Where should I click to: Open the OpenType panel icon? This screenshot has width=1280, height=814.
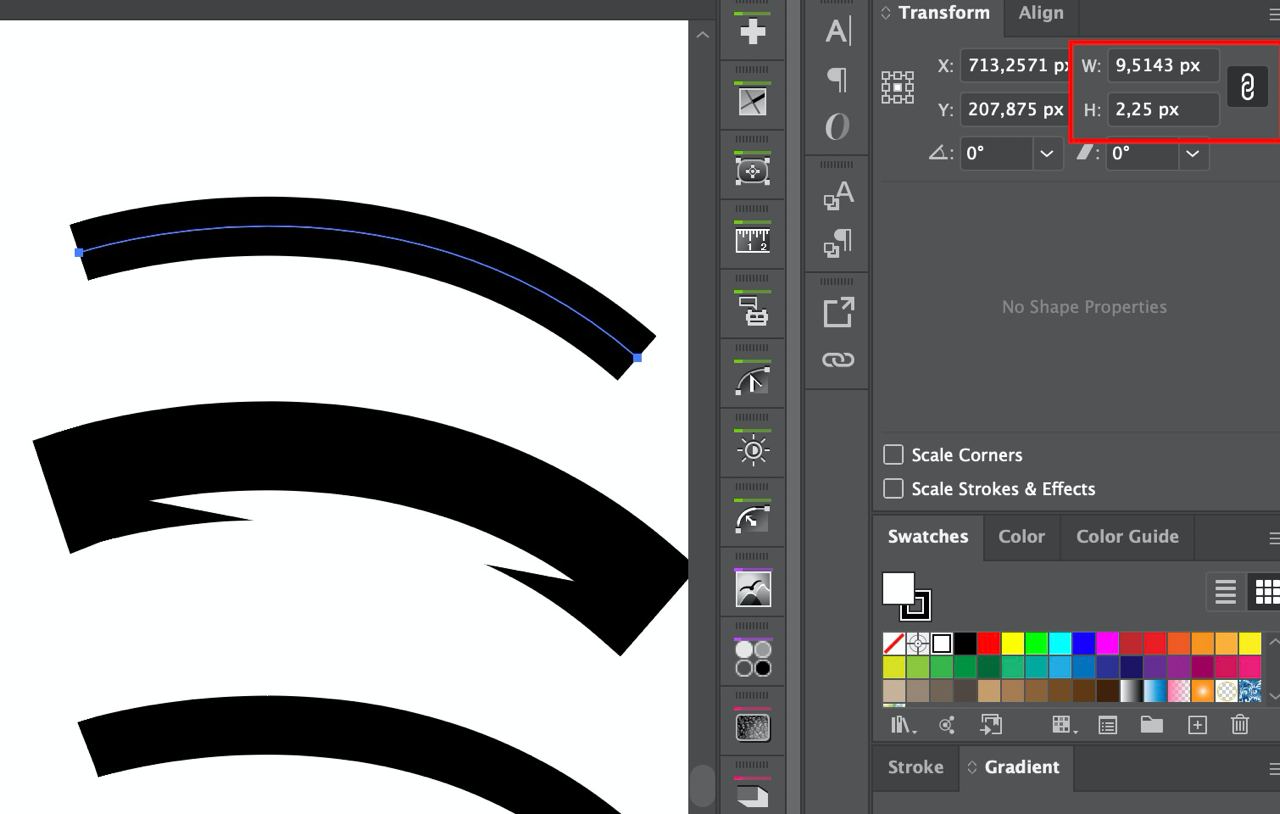click(x=838, y=126)
